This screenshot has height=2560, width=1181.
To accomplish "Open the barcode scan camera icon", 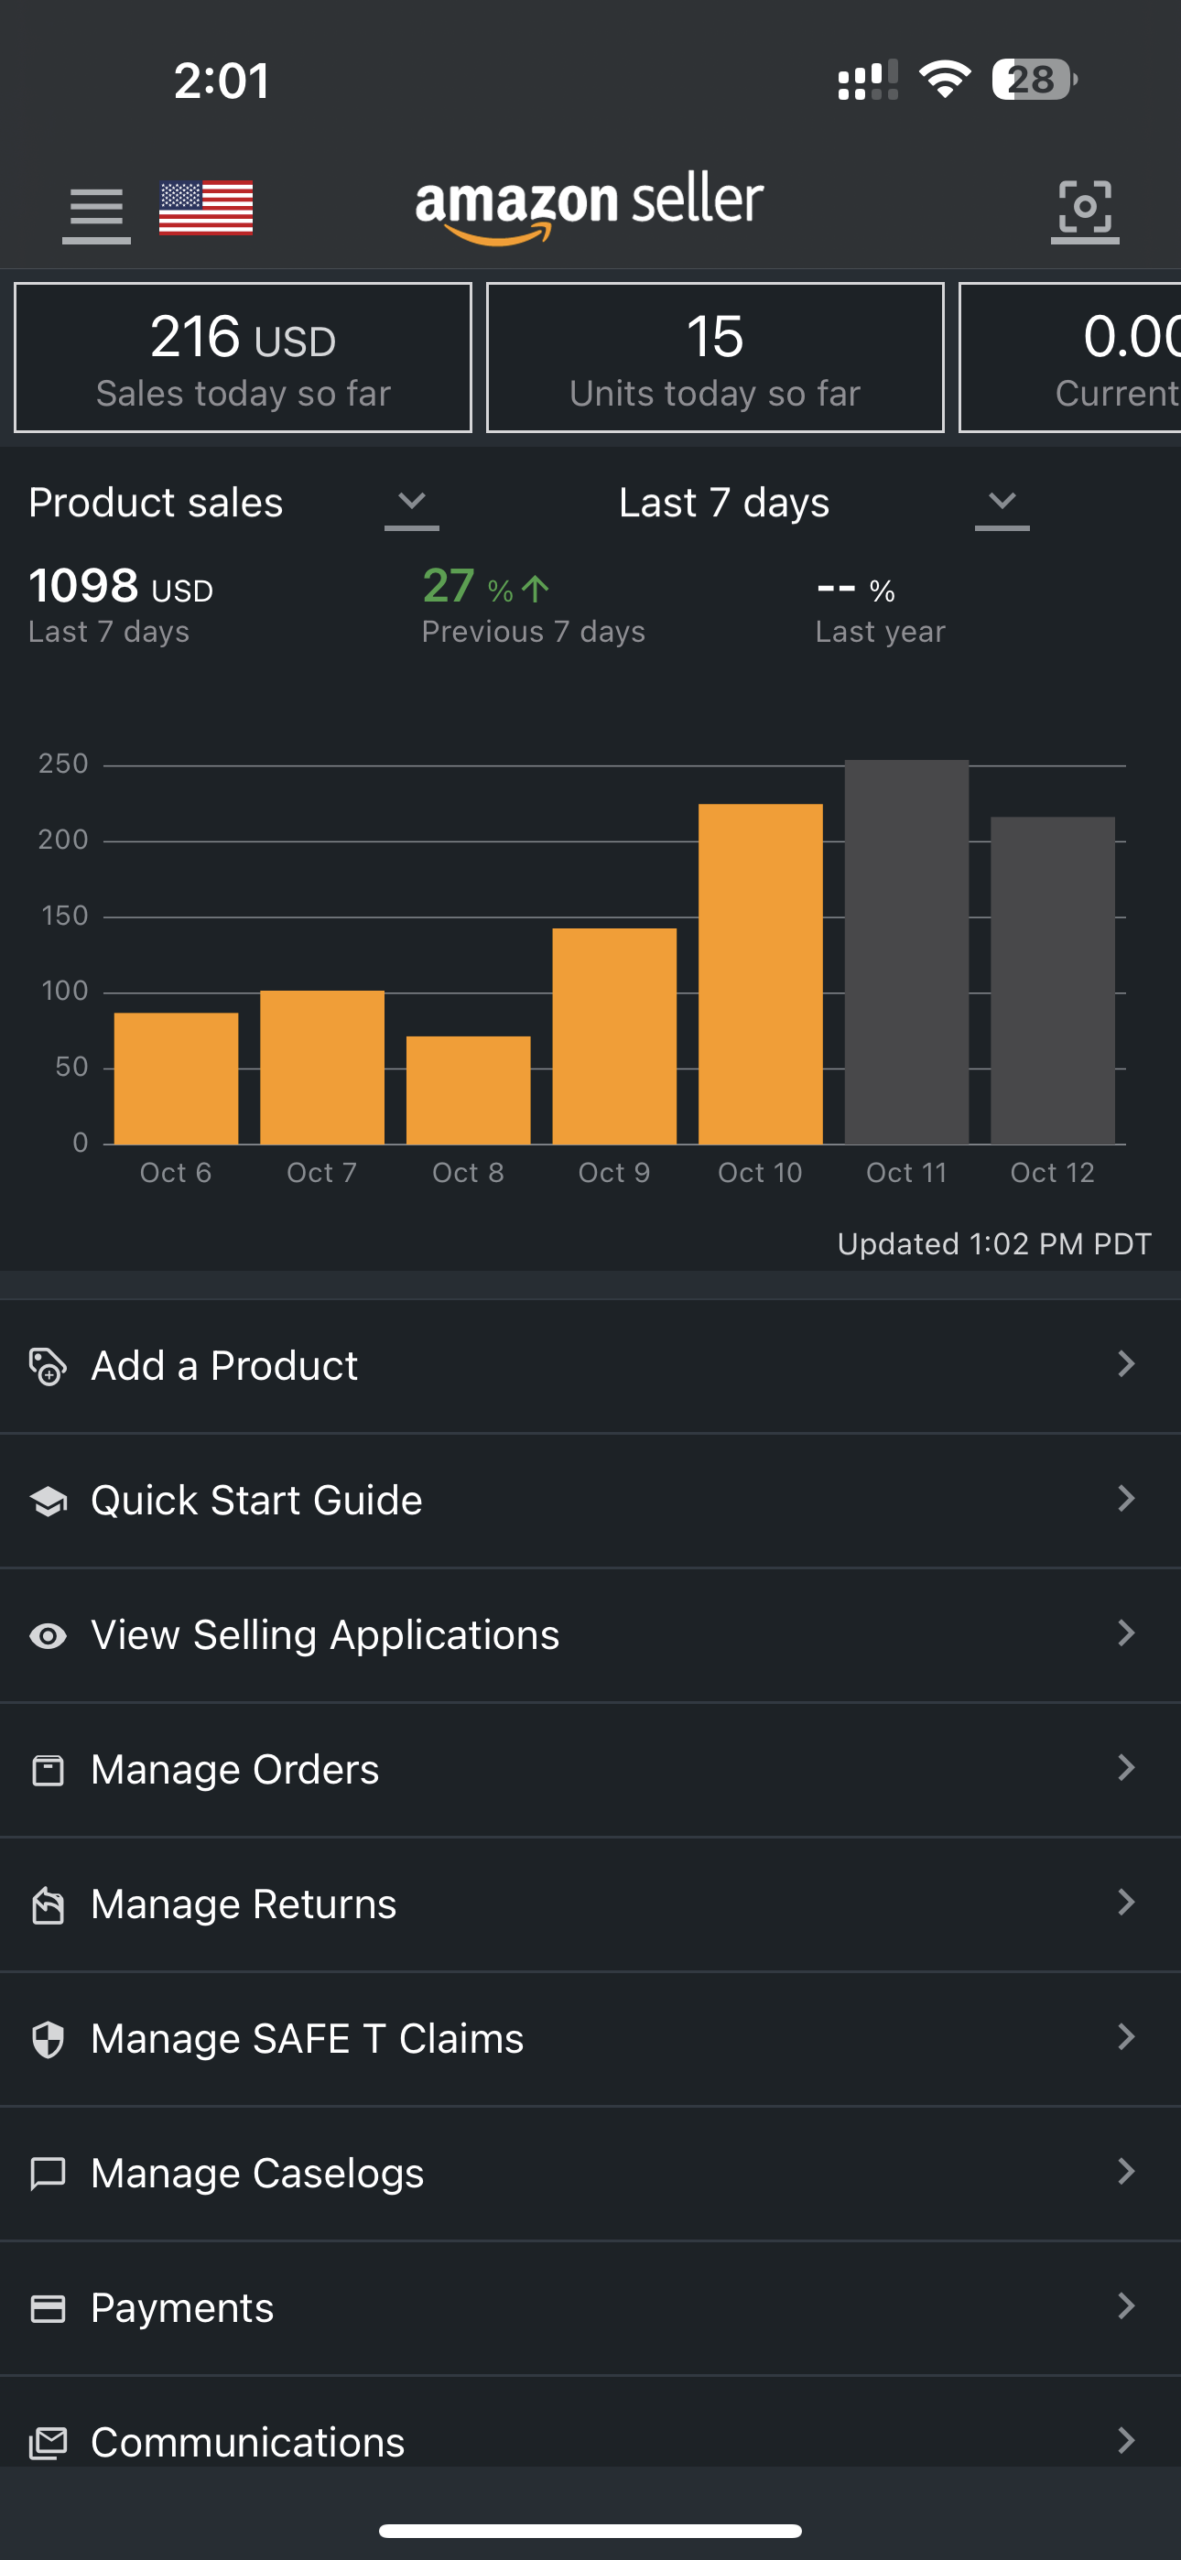I will coord(1085,211).
